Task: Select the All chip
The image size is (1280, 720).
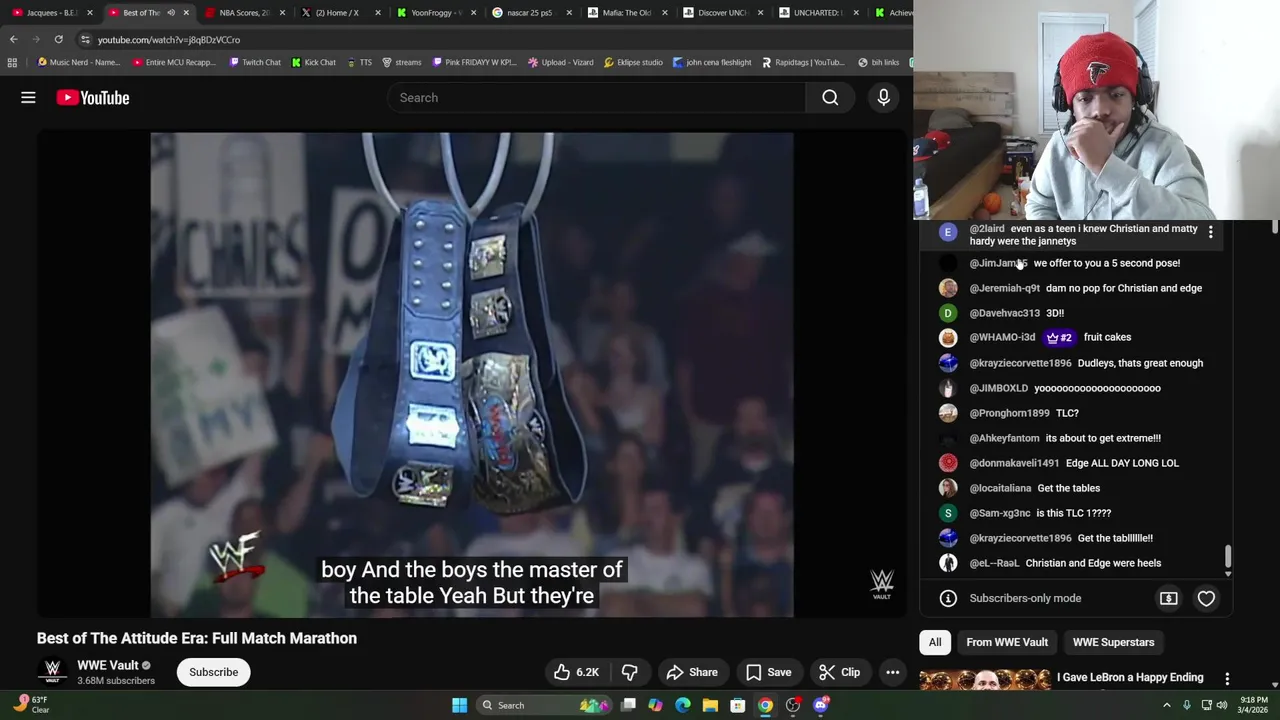Action: [x=935, y=642]
